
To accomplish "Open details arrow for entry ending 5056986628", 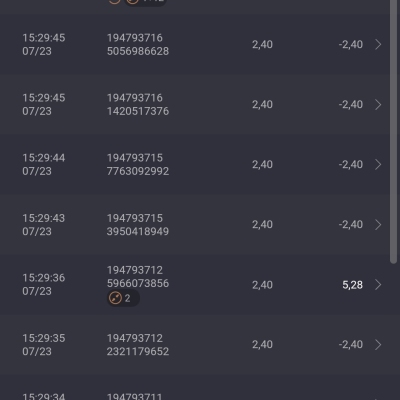I will [378, 44].
